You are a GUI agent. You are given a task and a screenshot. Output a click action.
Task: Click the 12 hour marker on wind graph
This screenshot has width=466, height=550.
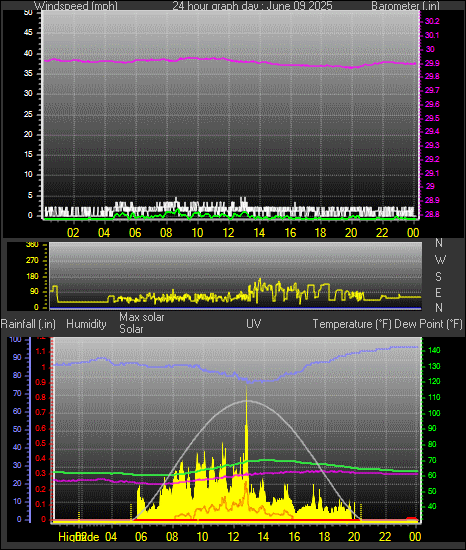pos(228,233)
